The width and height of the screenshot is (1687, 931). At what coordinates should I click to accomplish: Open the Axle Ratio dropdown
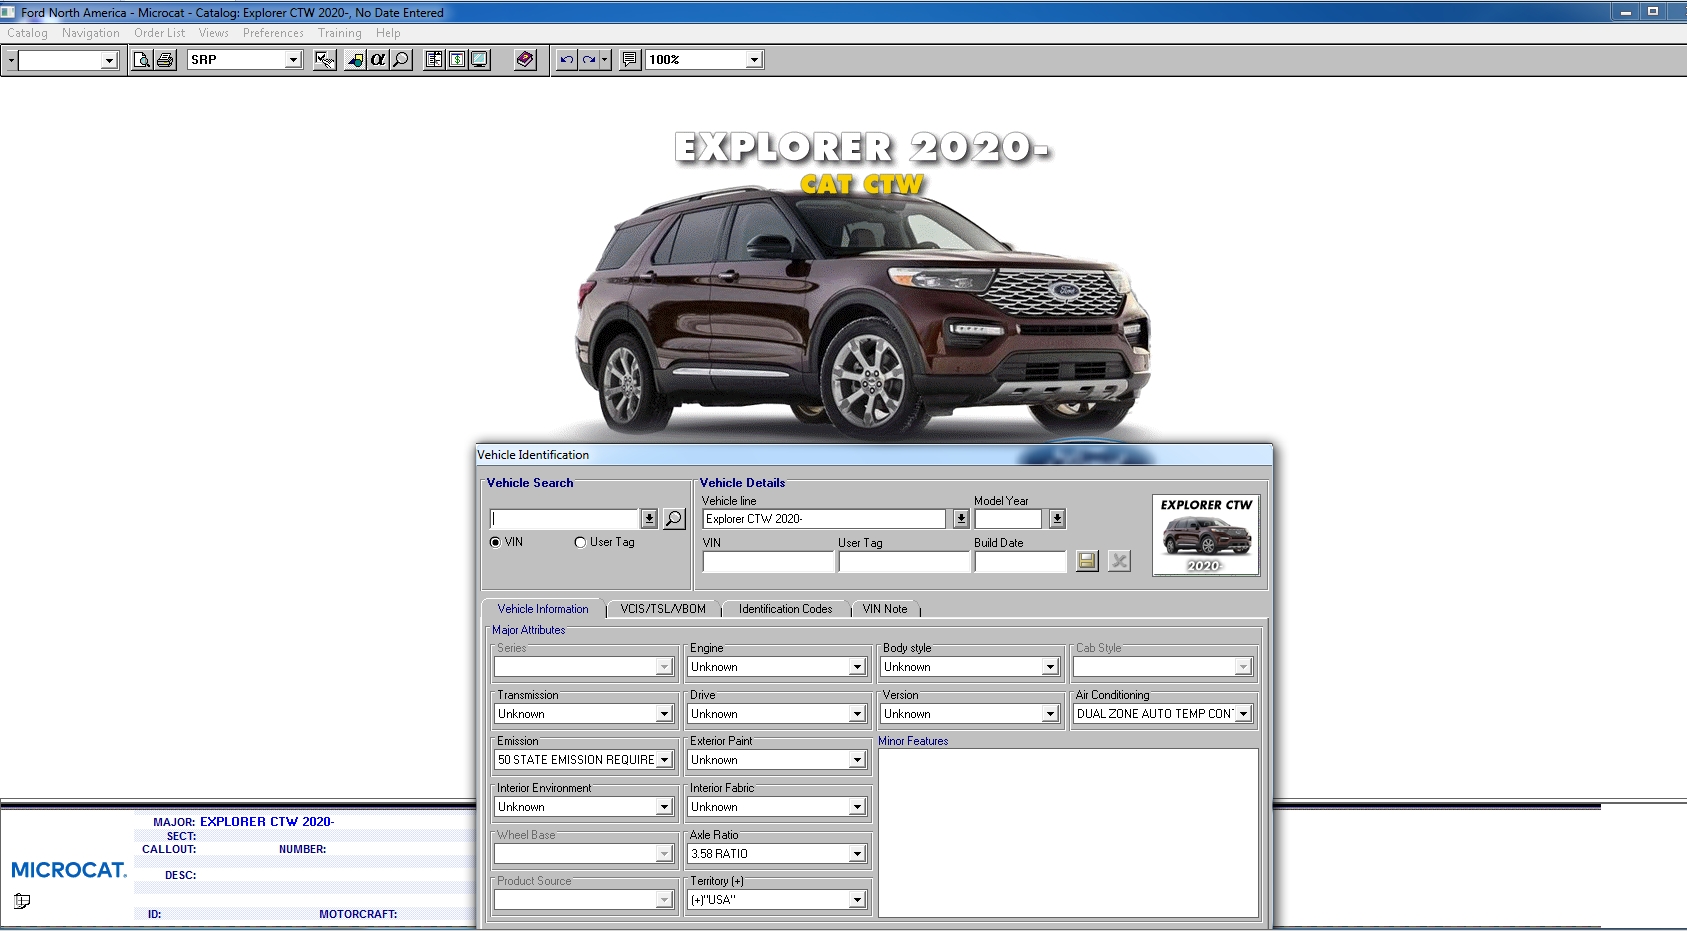click(857, 854)
